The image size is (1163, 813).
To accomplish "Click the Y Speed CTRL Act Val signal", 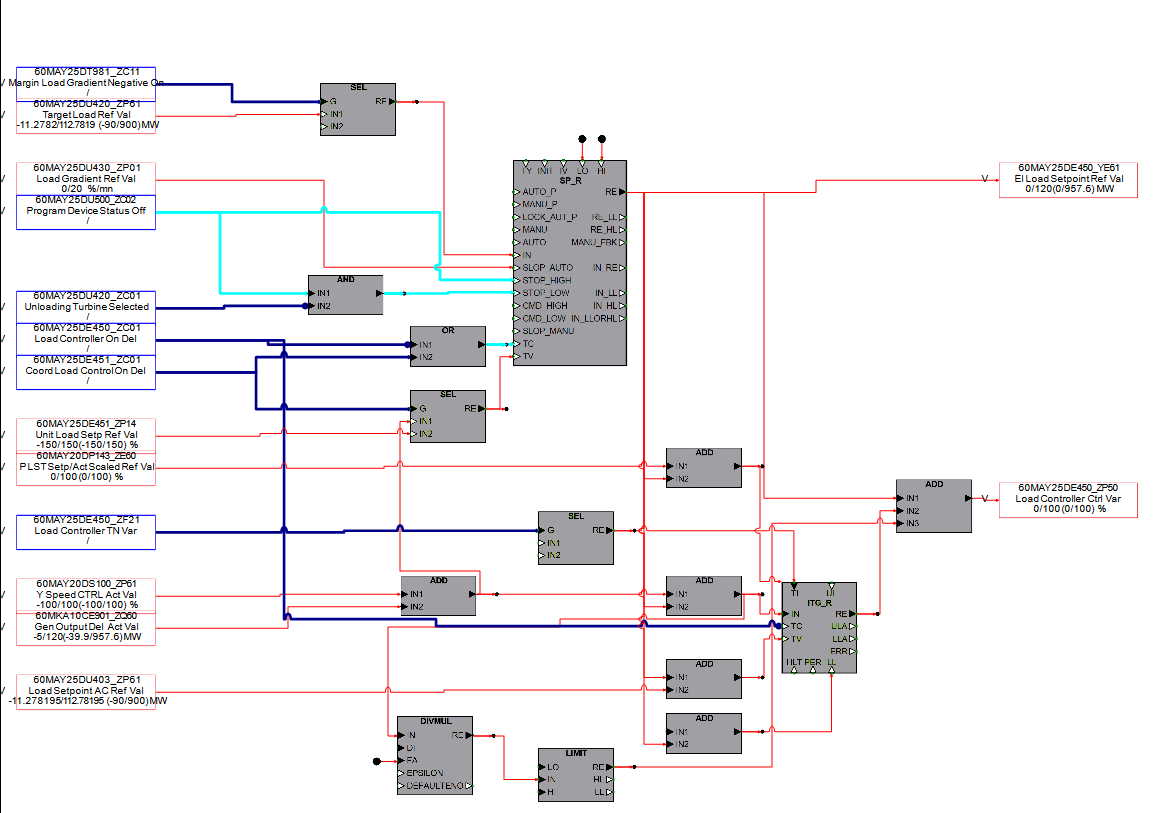I will point(86,594).
